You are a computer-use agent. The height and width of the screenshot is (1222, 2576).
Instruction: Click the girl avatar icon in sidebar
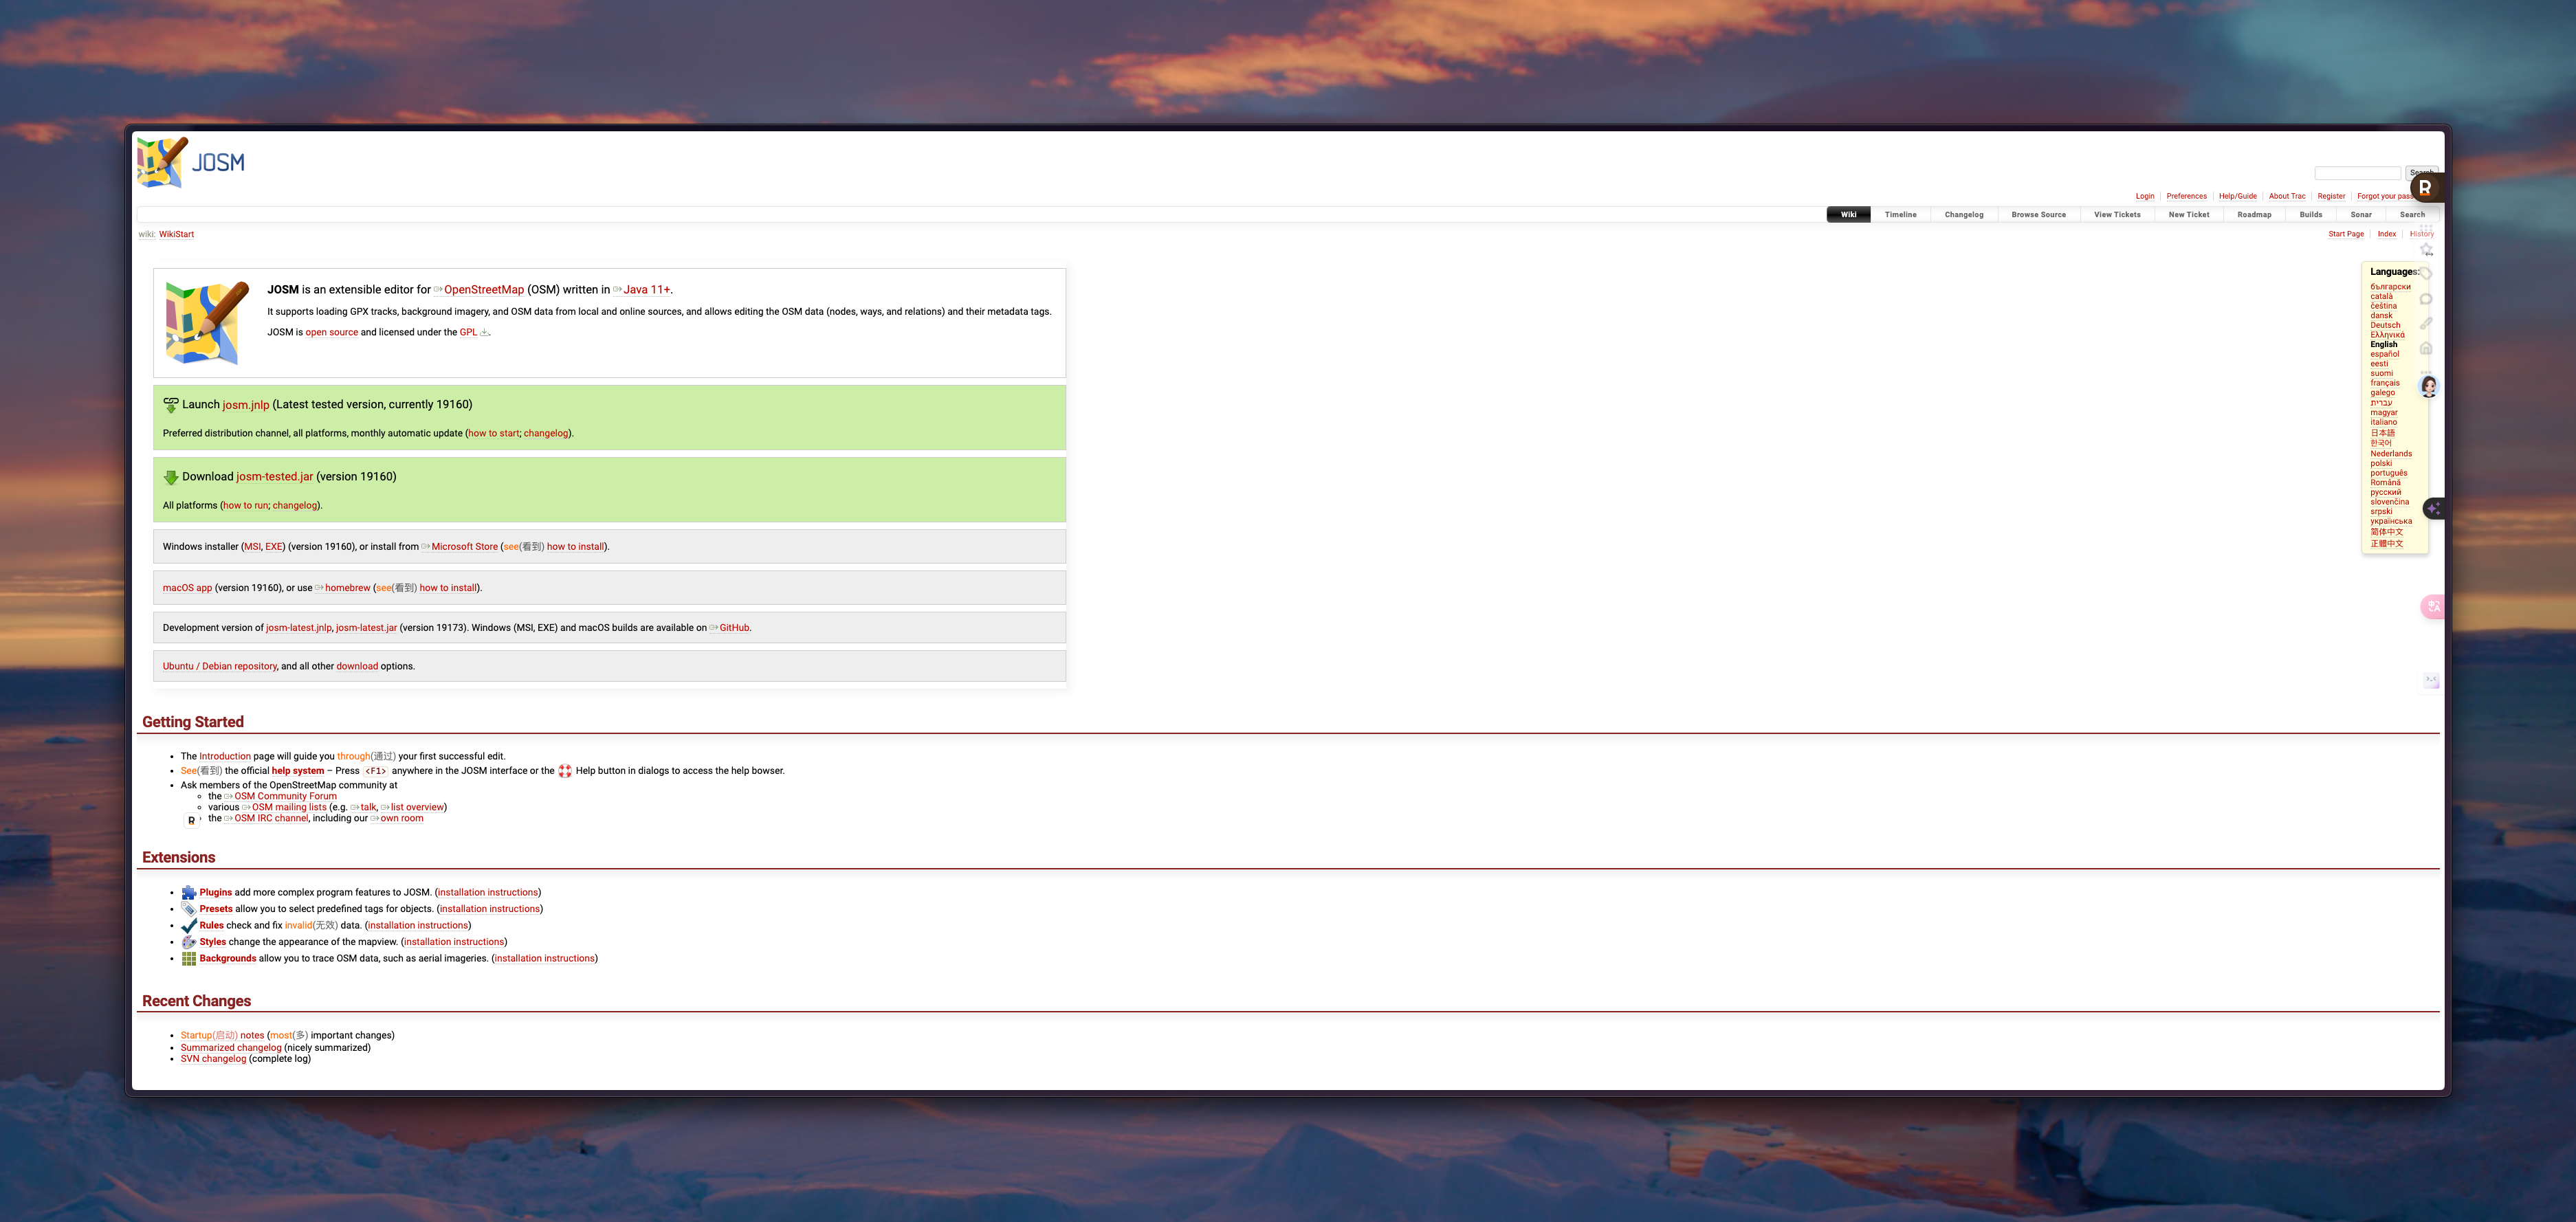pyautogui.click(x=2429, y=387)
